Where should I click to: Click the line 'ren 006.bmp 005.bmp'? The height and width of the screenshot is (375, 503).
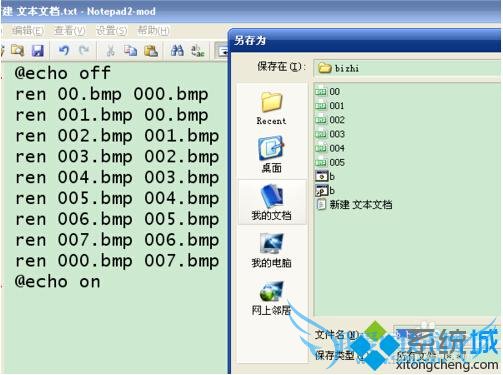[x=117, y=219]
